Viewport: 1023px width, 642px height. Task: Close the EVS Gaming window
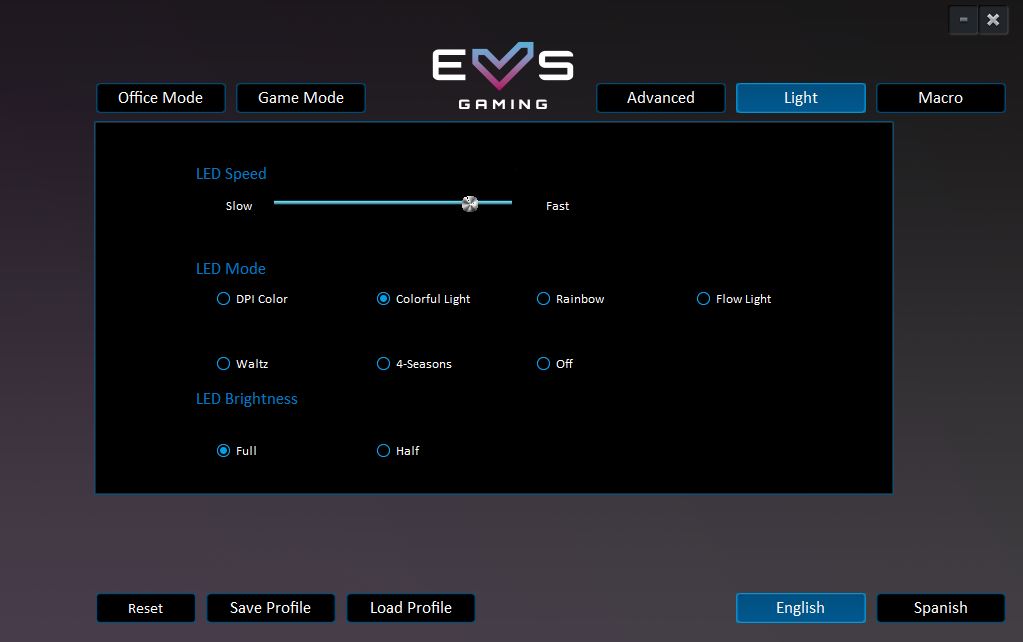pyautogui.click(x=993, y=20)
